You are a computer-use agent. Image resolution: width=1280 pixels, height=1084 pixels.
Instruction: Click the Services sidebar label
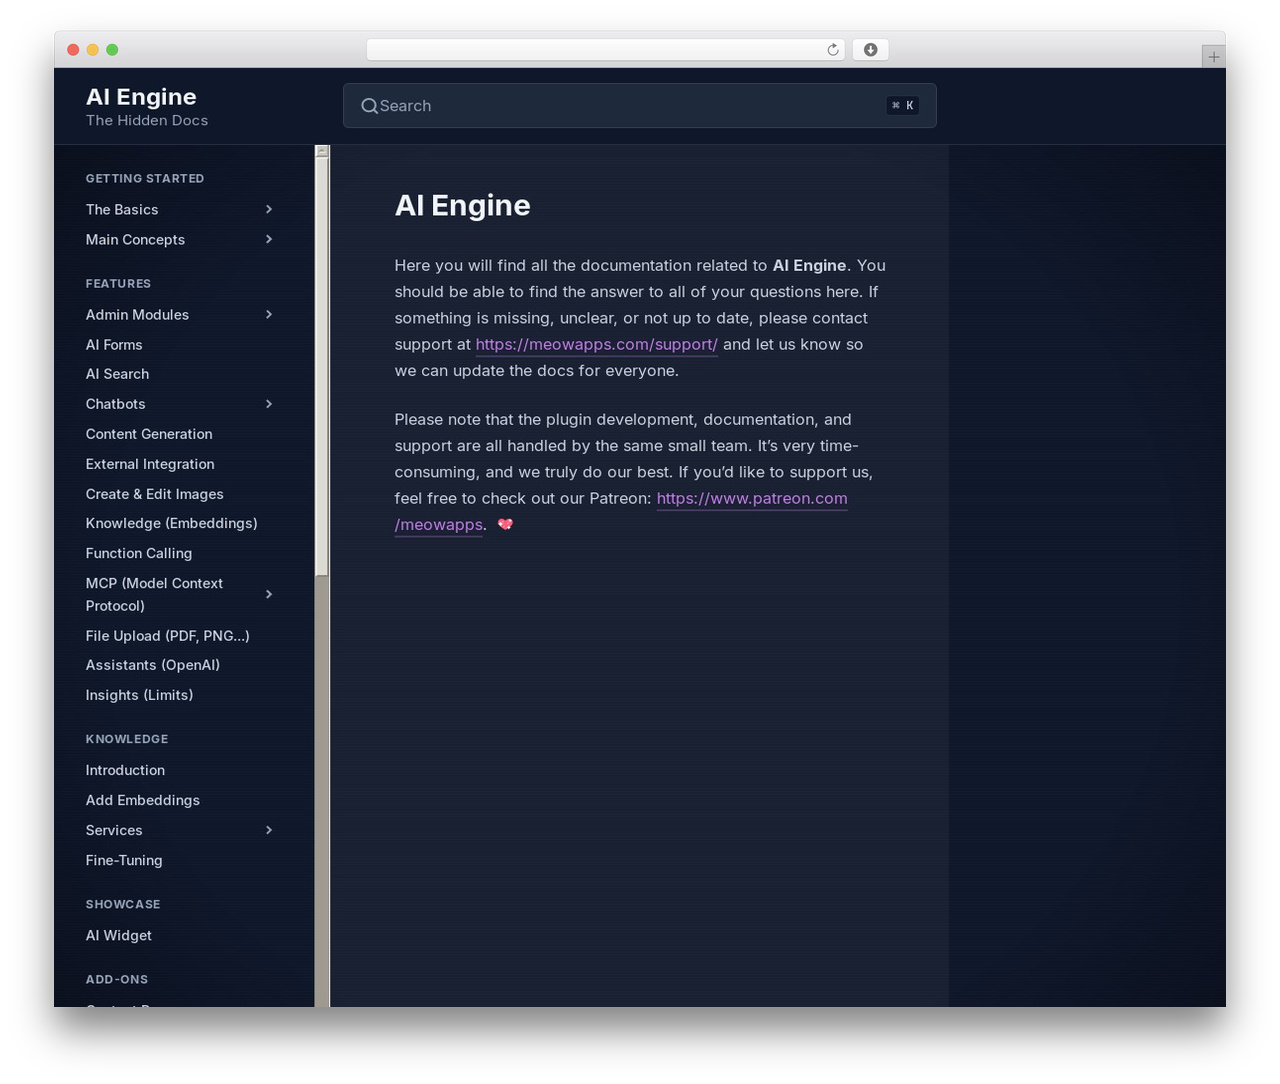(114, 830)
